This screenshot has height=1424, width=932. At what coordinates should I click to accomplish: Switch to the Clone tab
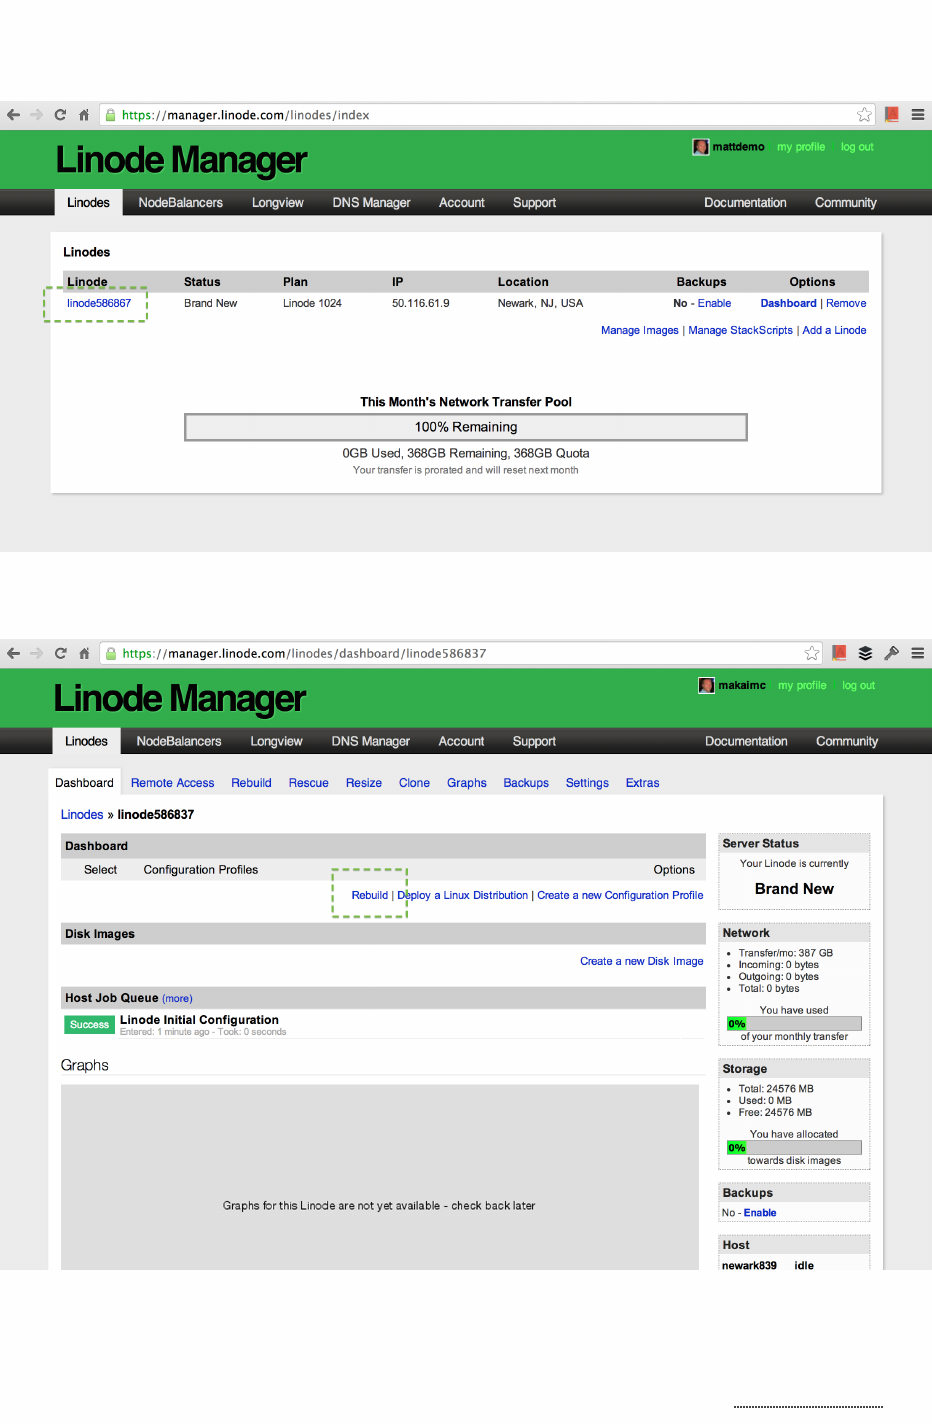tap(414, 783)
